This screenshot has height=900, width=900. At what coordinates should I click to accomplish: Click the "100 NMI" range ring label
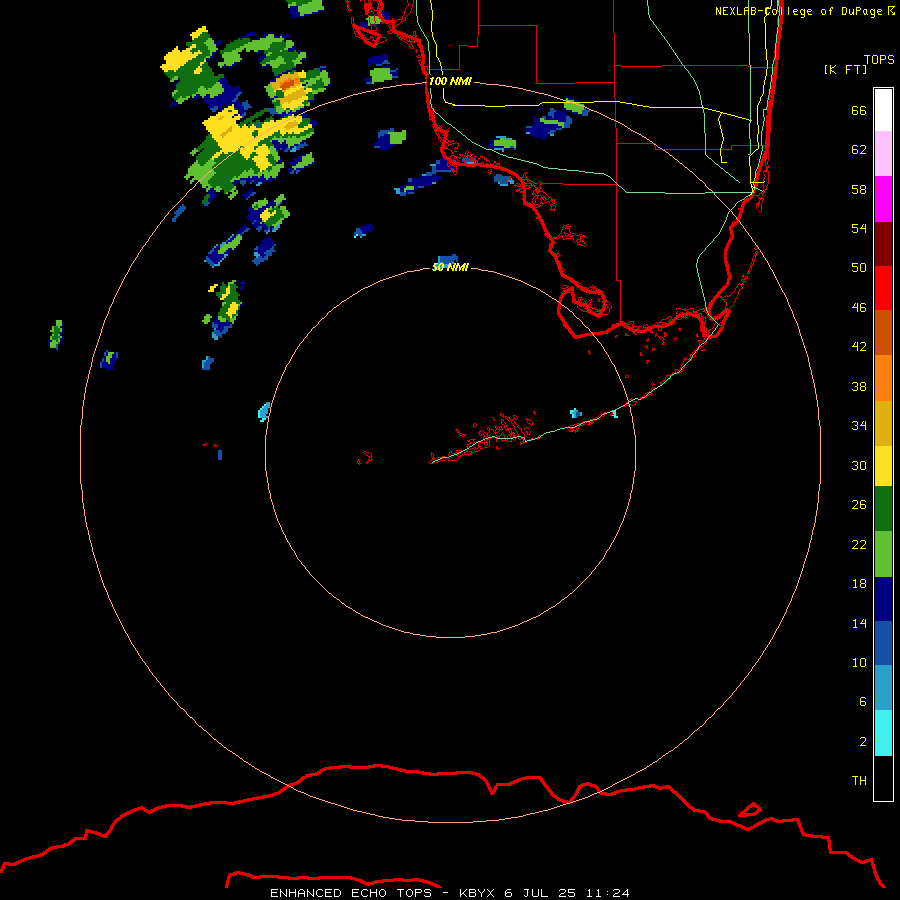[x=450, y=81]
